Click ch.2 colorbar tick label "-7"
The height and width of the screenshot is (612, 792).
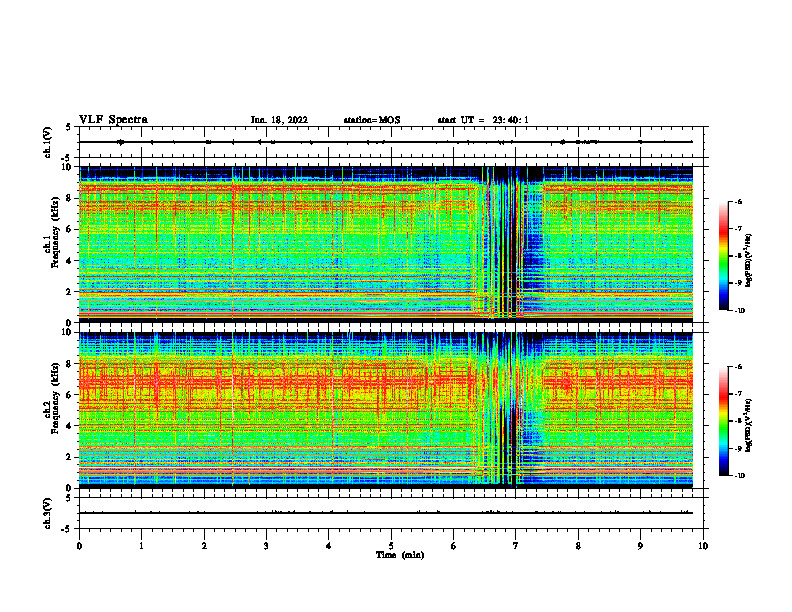tap(738, 394)
